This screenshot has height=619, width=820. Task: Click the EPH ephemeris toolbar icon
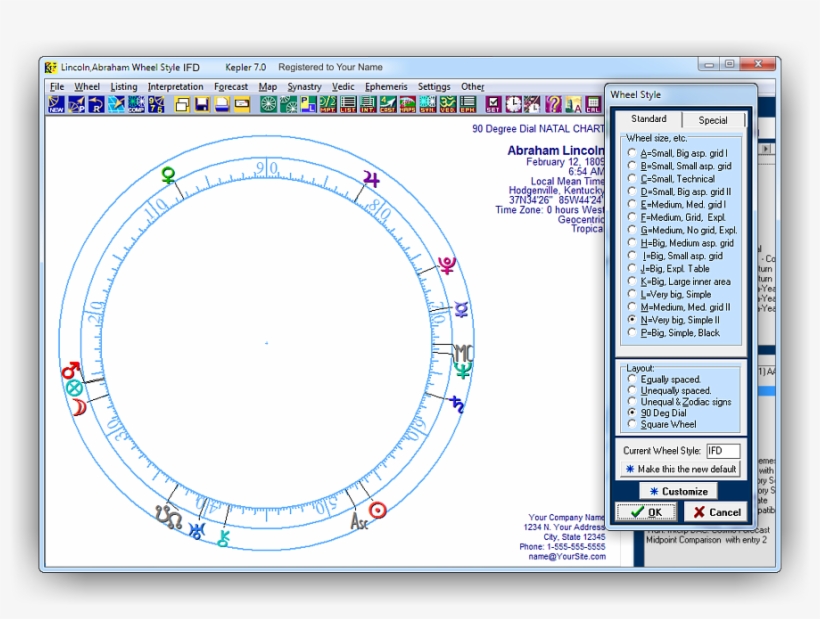click(x=467, y=104)
